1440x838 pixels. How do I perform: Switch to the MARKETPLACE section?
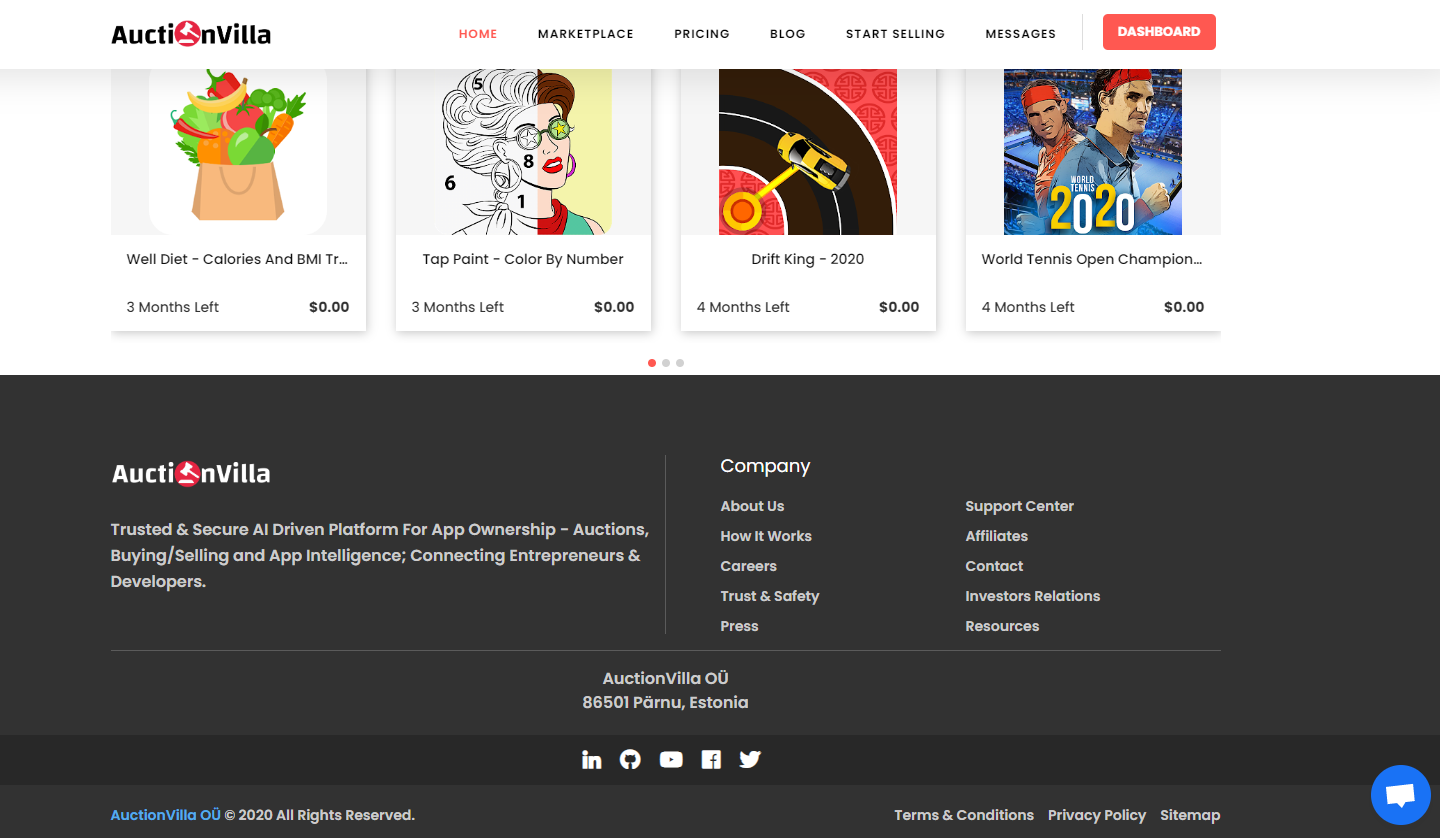[x=585, y=33]
